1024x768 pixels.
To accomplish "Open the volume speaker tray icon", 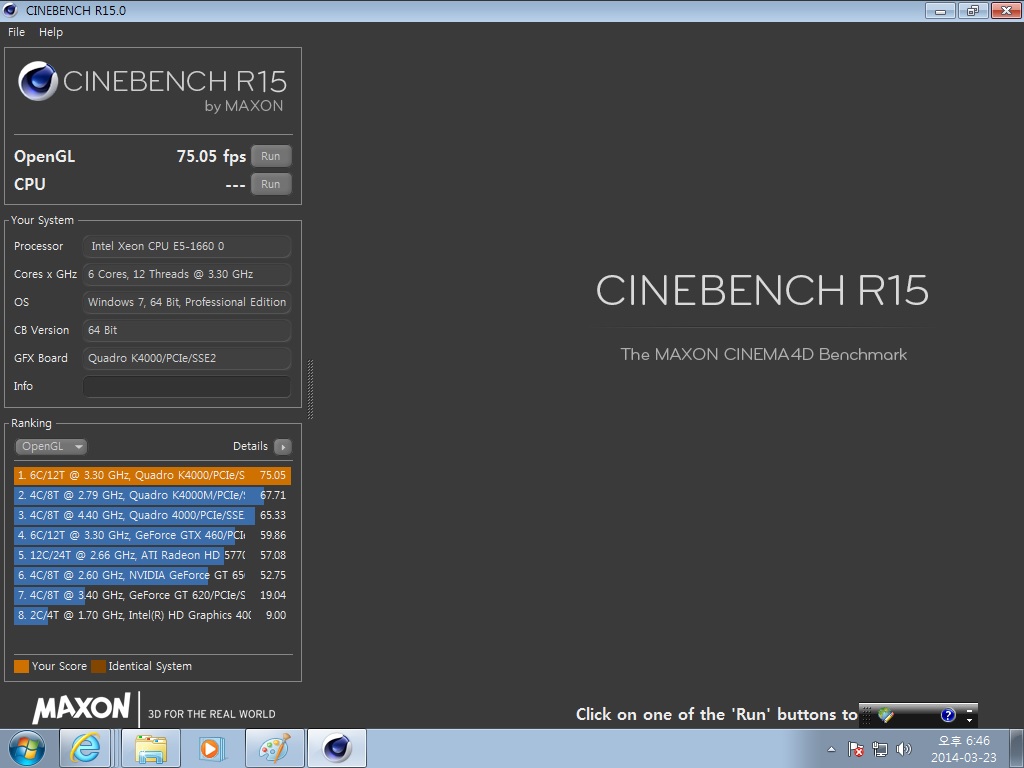I will tap(904, 749).
